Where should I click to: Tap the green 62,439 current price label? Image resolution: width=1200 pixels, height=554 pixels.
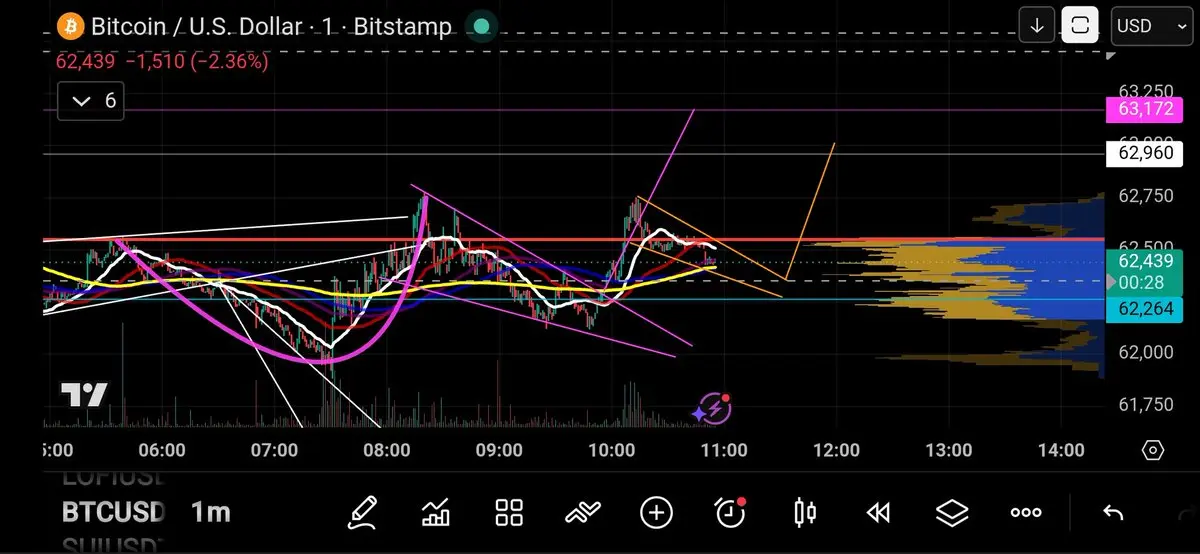click(x=1145, y=271)
